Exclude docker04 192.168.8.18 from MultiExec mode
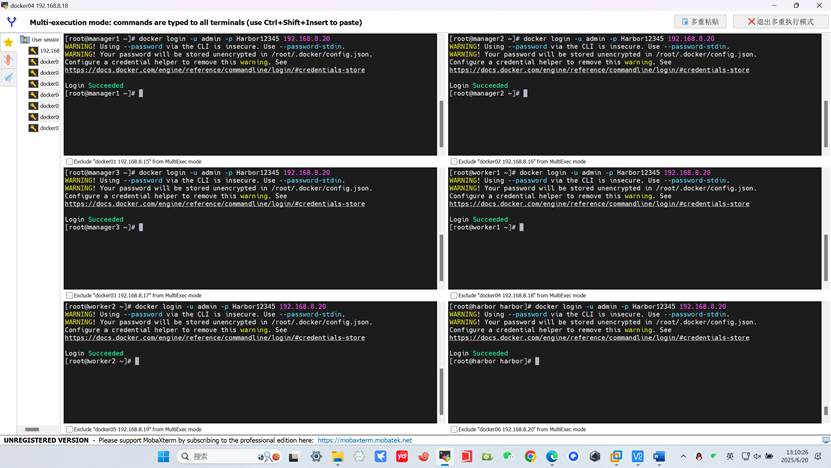Screen dimensions: 831x468 453,295
